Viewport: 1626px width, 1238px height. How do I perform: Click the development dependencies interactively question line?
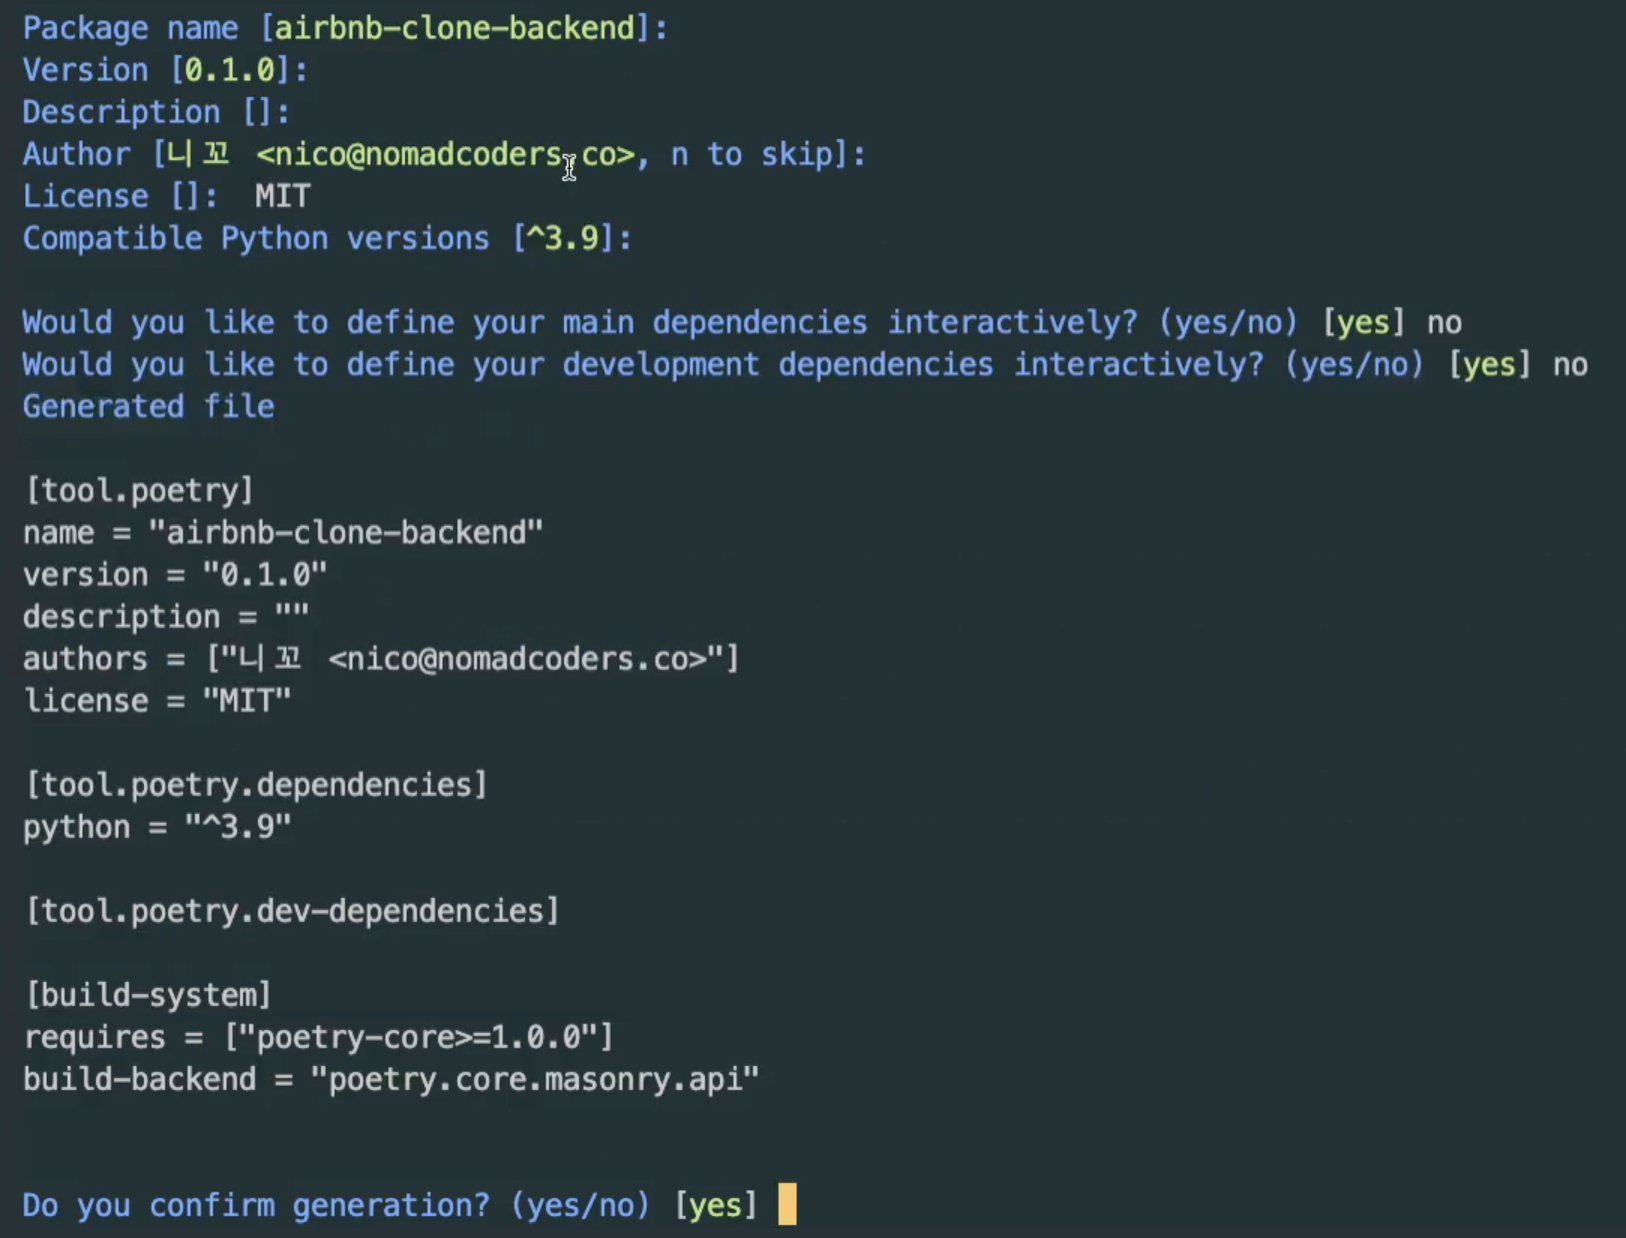805,364
